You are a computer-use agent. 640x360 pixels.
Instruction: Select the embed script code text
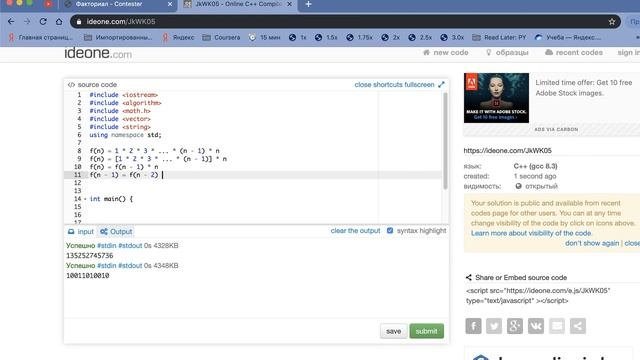pos(538,296)
